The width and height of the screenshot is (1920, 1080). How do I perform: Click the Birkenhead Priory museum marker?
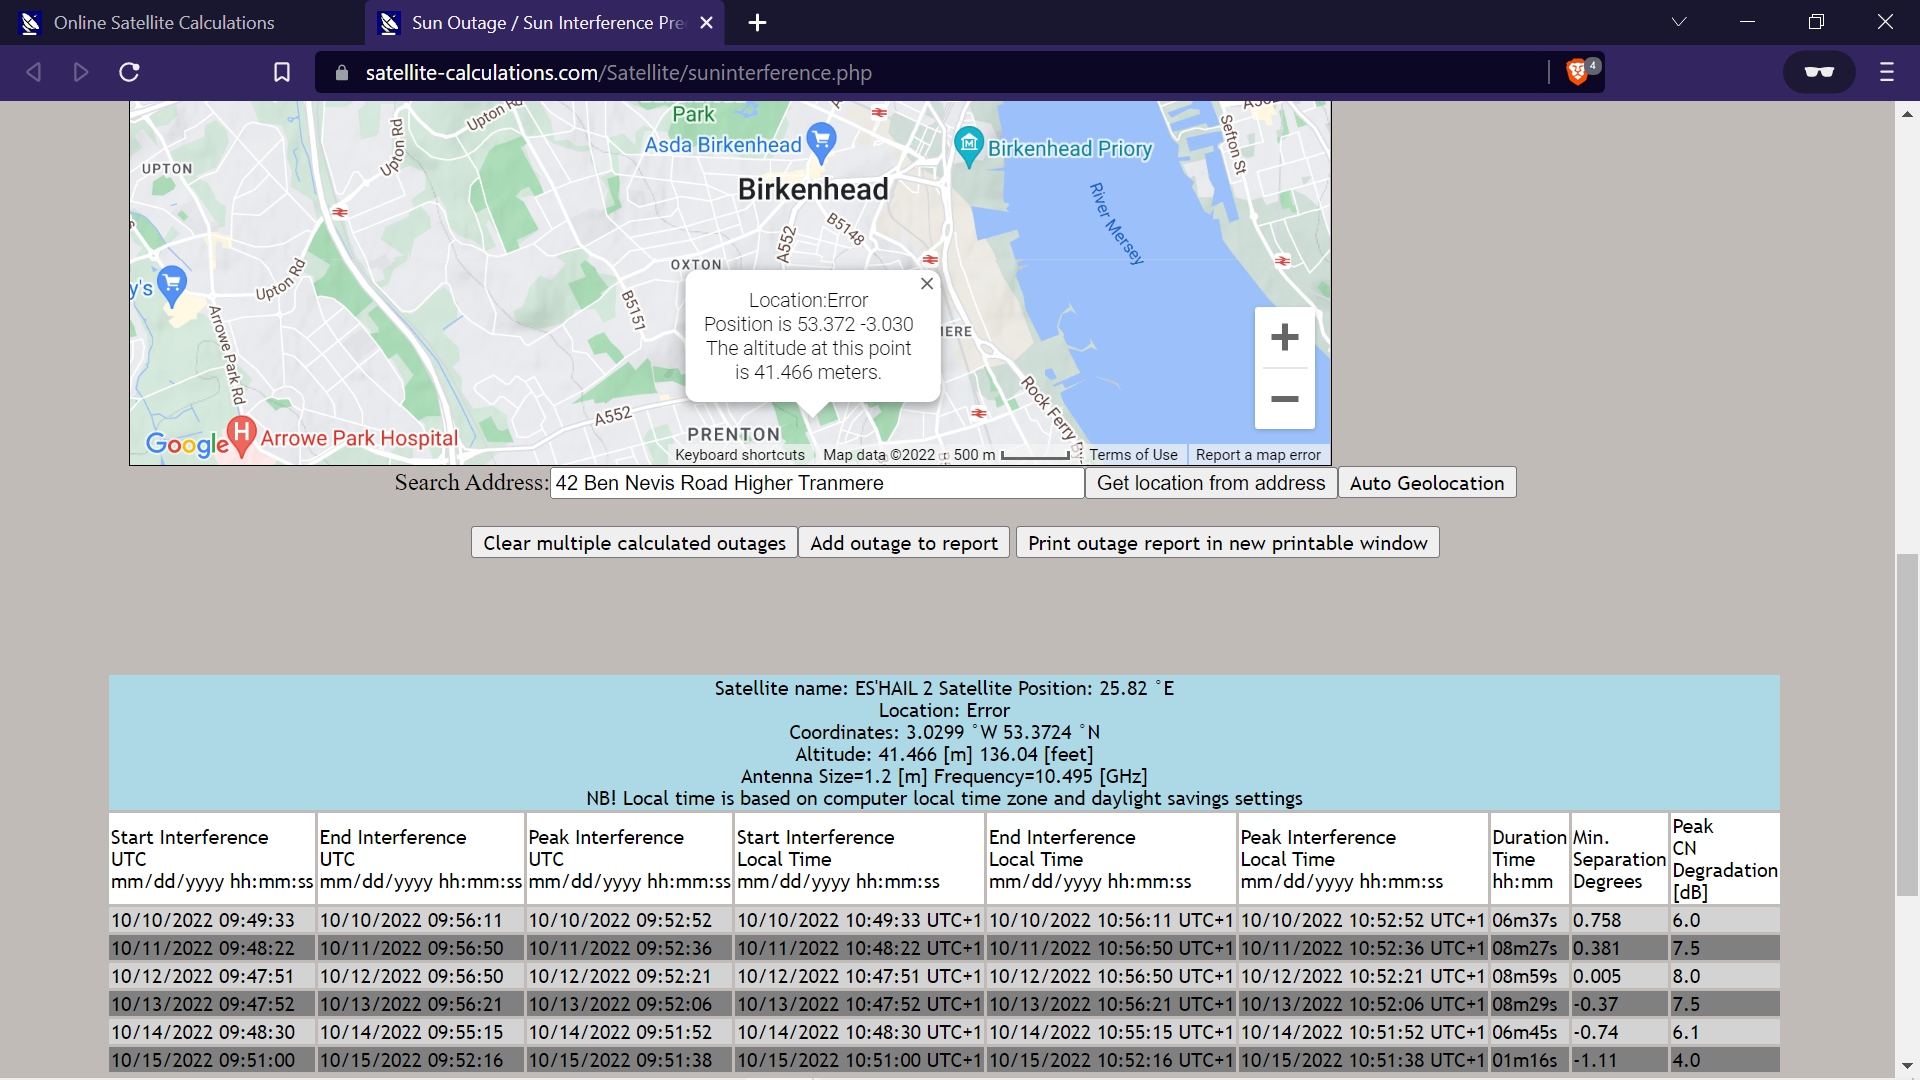pos(968,147)
